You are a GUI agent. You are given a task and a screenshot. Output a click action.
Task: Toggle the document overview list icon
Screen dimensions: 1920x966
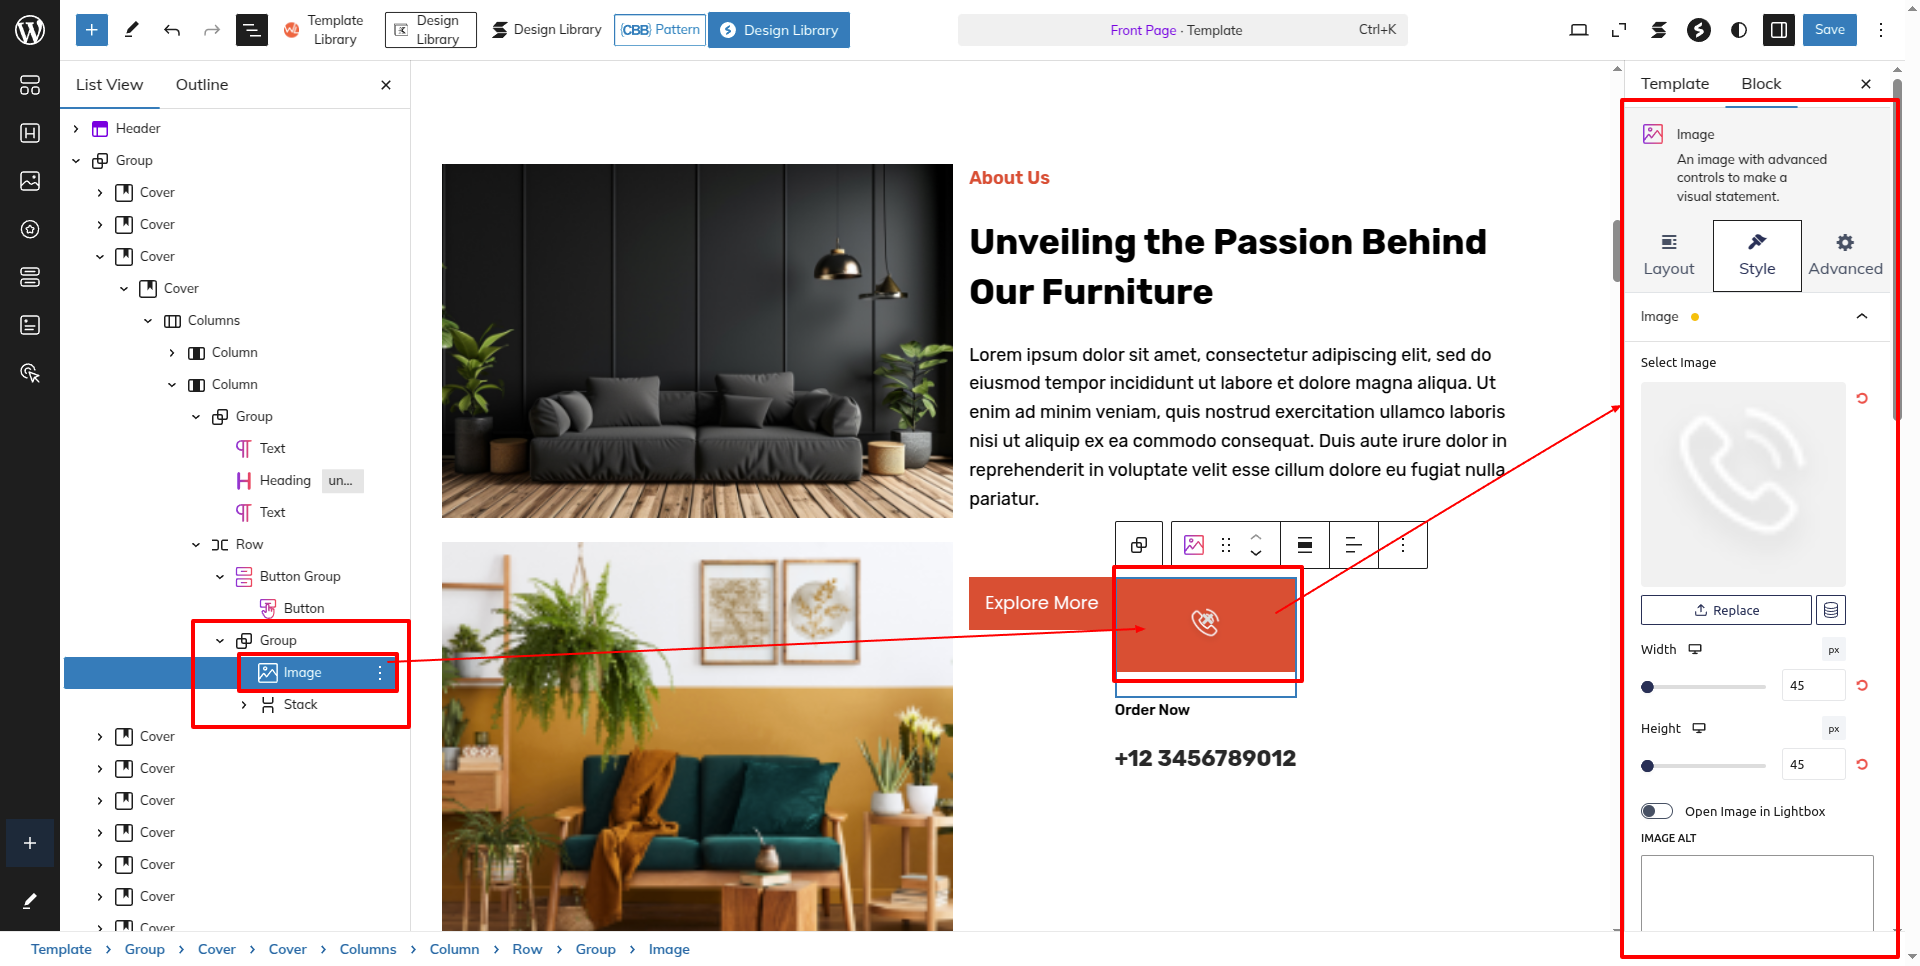tap(252, 30)
